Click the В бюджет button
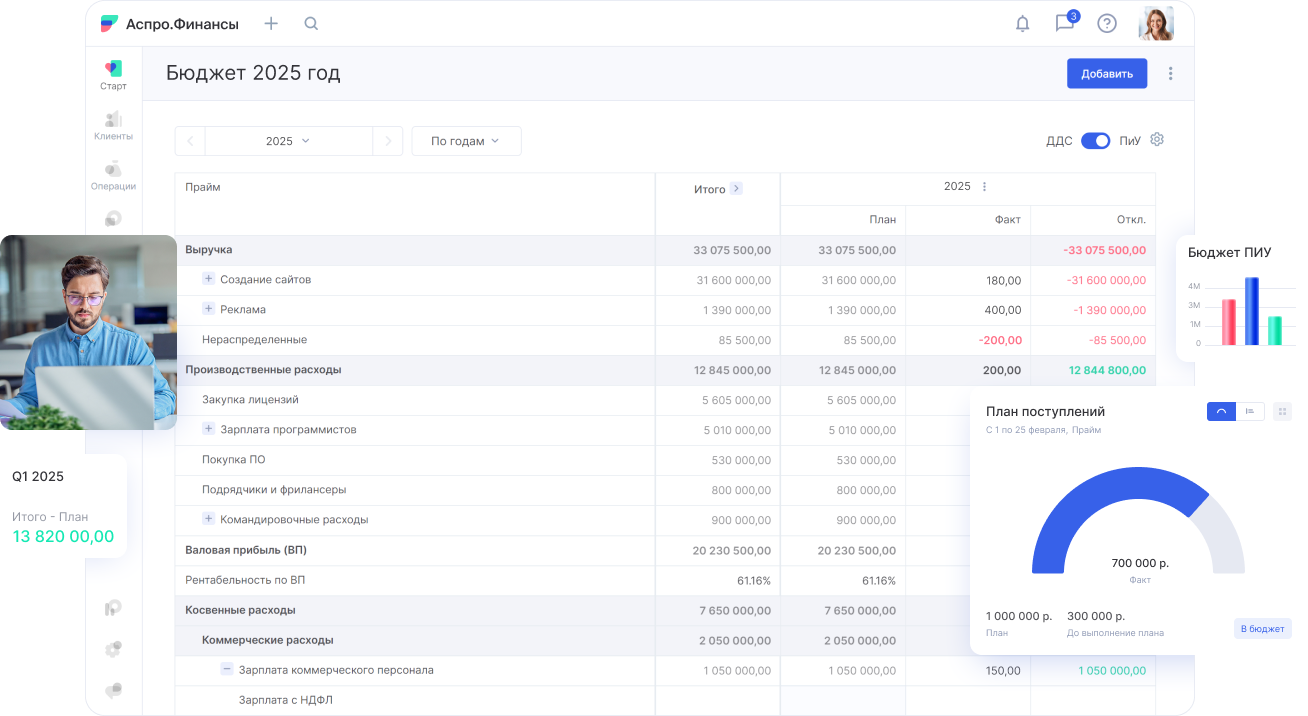Viewport: 1308px width, 716px height. pyautogui.click(x=1262, y=629)
